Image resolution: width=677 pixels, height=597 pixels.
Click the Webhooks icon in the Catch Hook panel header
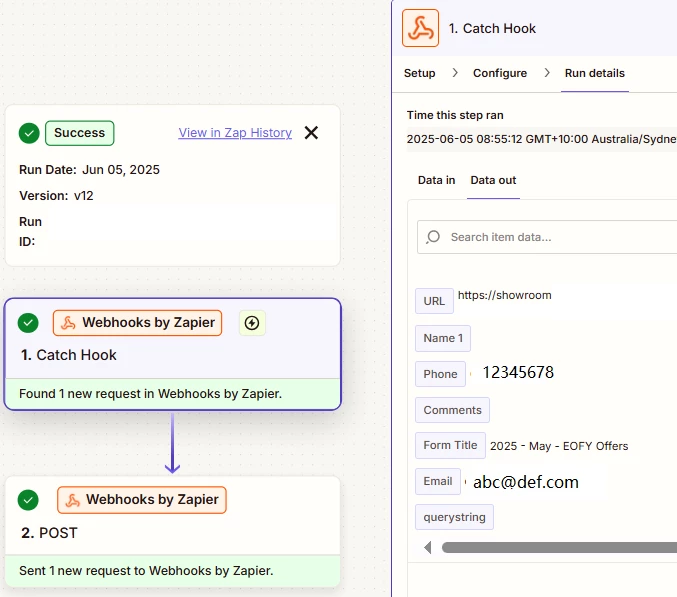point(420,28)
